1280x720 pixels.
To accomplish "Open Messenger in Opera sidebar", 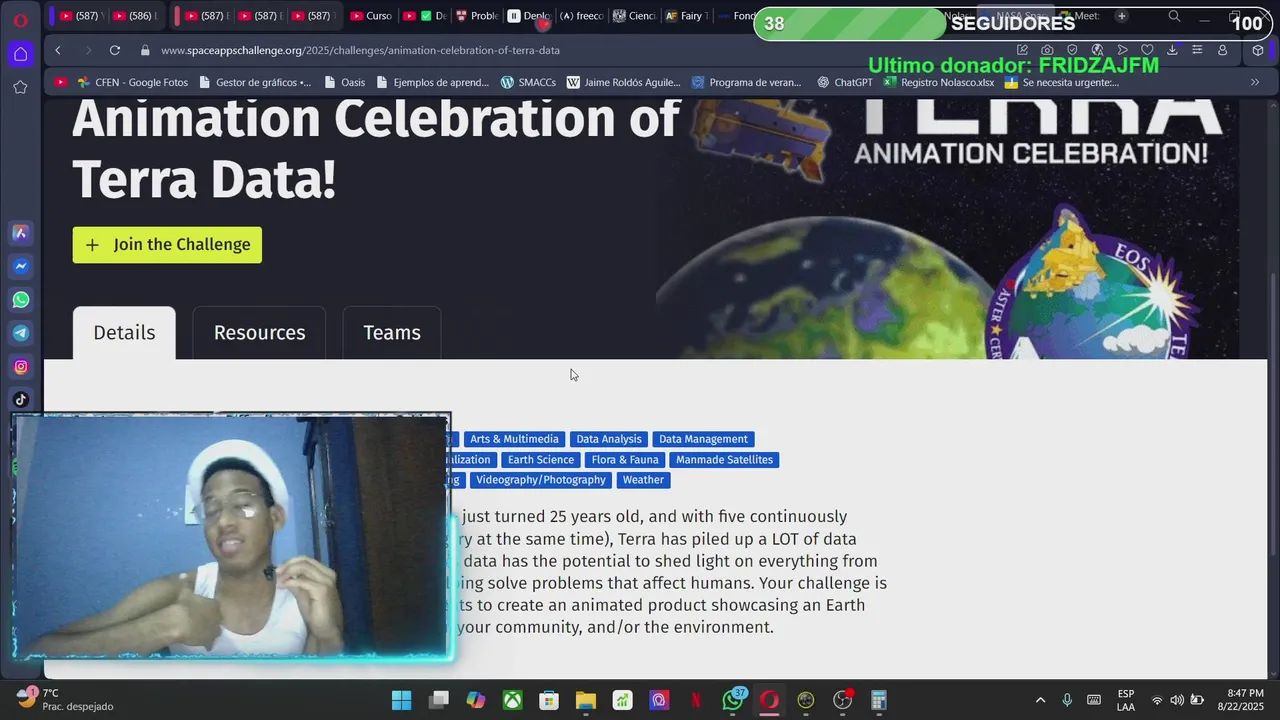I will (x=20, y=266).
